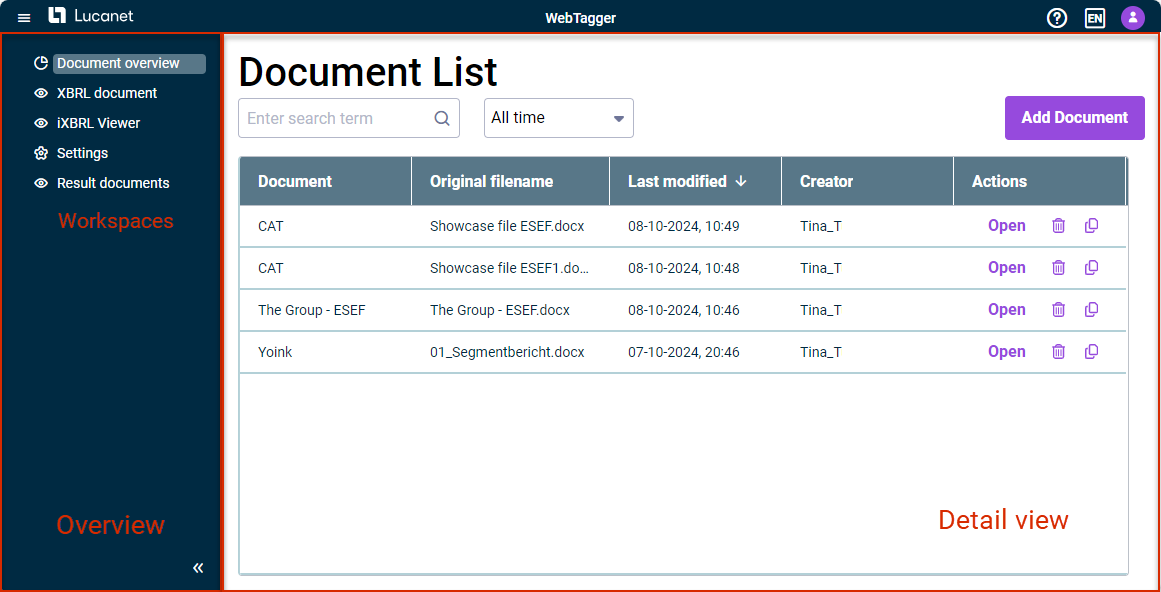Delete the Yoink document
The width and height of the screenshot is (1161, 592).
1059,352
